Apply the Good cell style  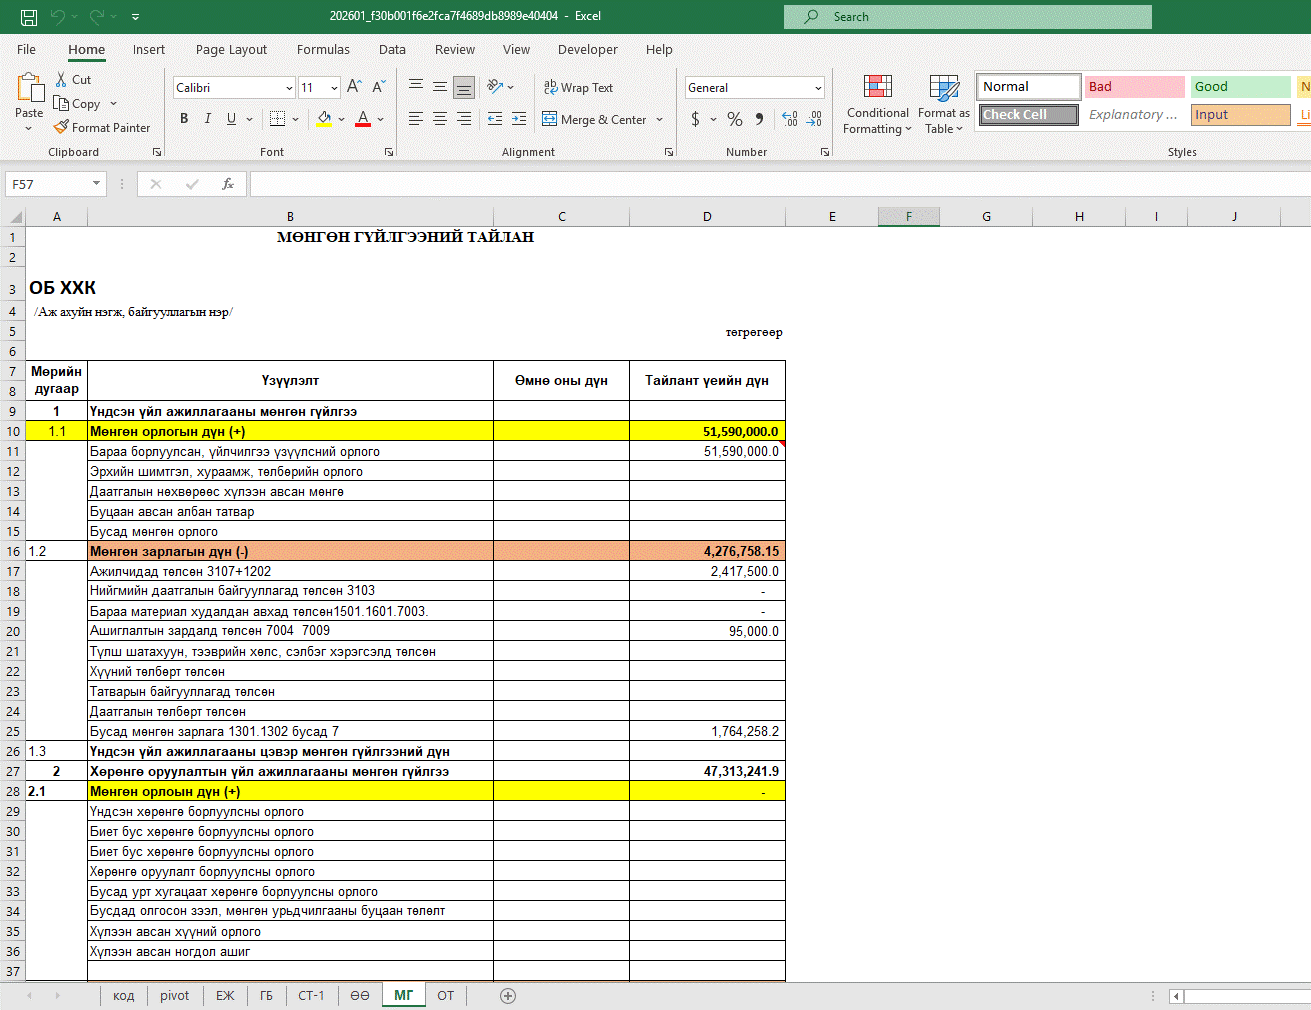(x=1240, y=87)
